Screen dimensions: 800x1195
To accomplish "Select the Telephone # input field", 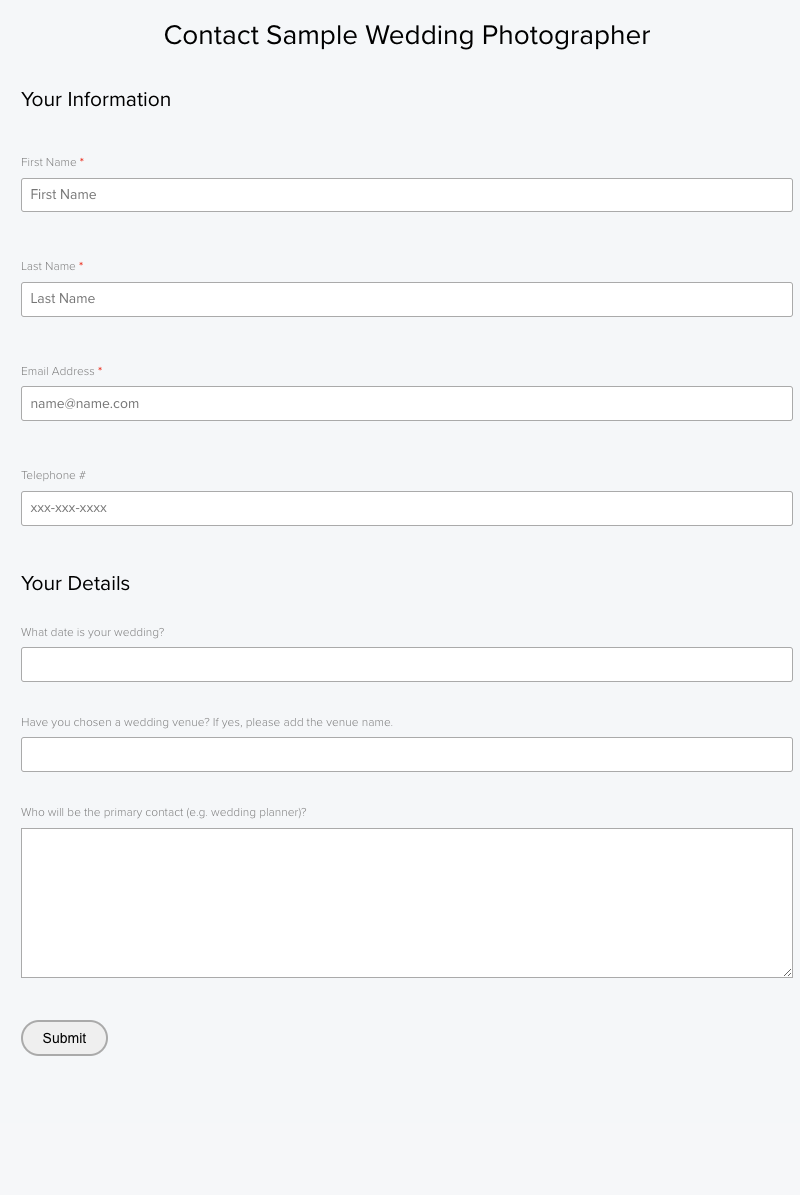I will [x=406, y=508].
